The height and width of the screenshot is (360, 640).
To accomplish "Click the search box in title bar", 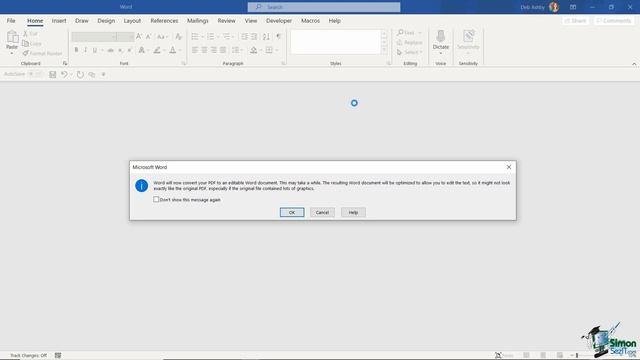I will 324,7.
